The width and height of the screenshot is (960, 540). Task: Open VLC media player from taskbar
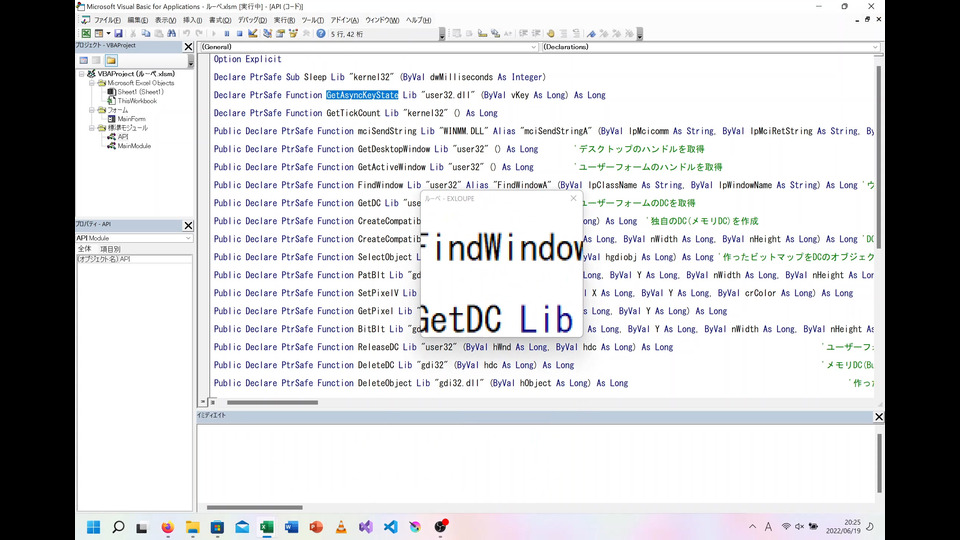[x=341, y=527]
